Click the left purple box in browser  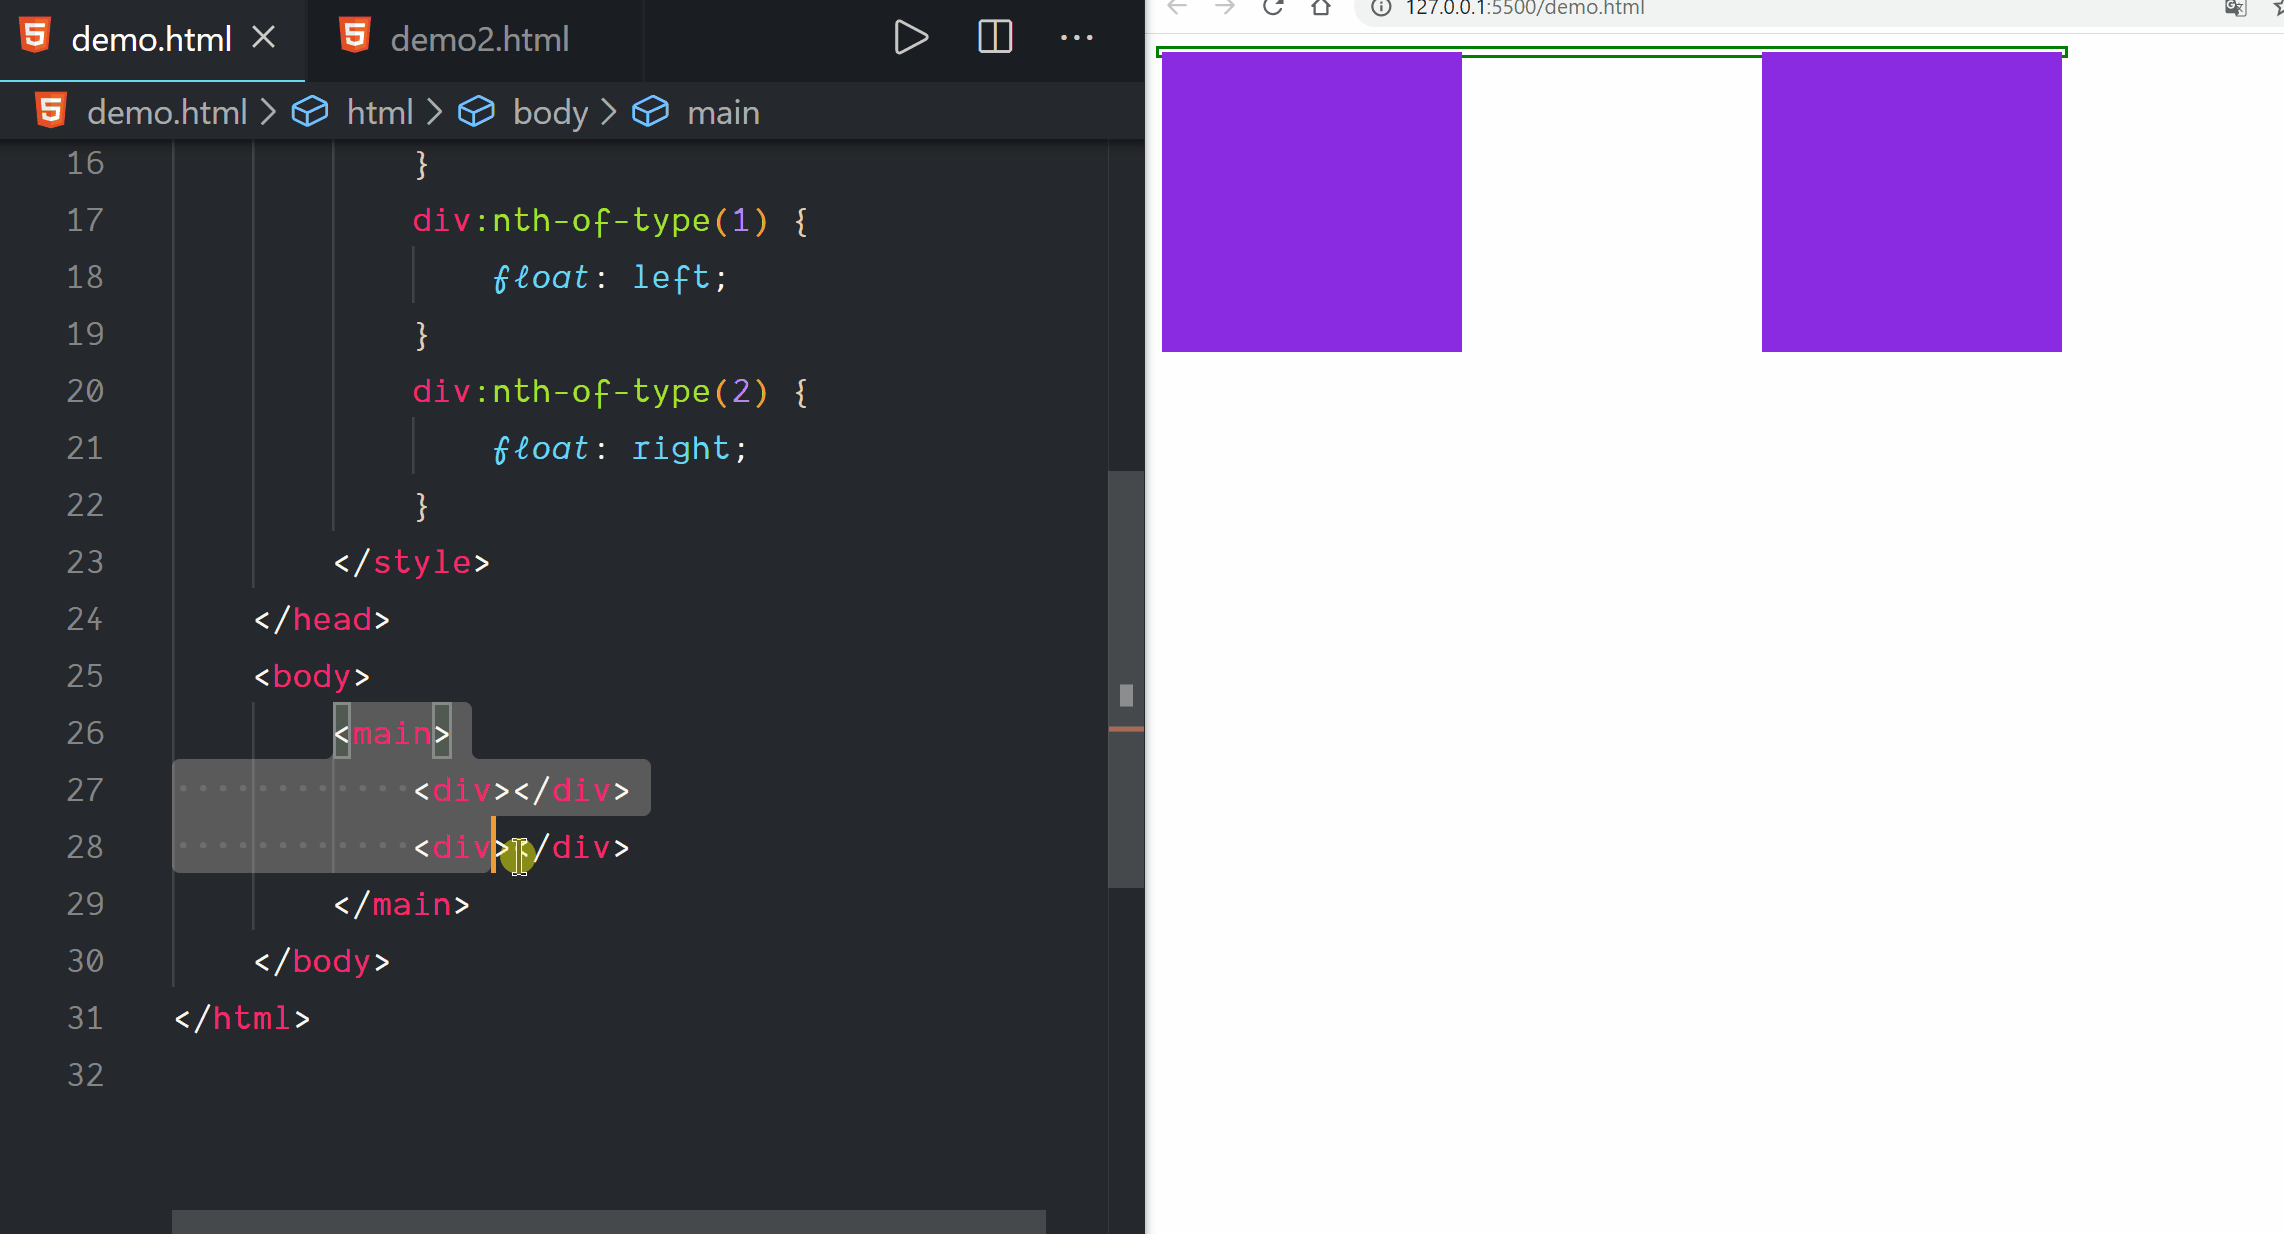click(1311, 202)
